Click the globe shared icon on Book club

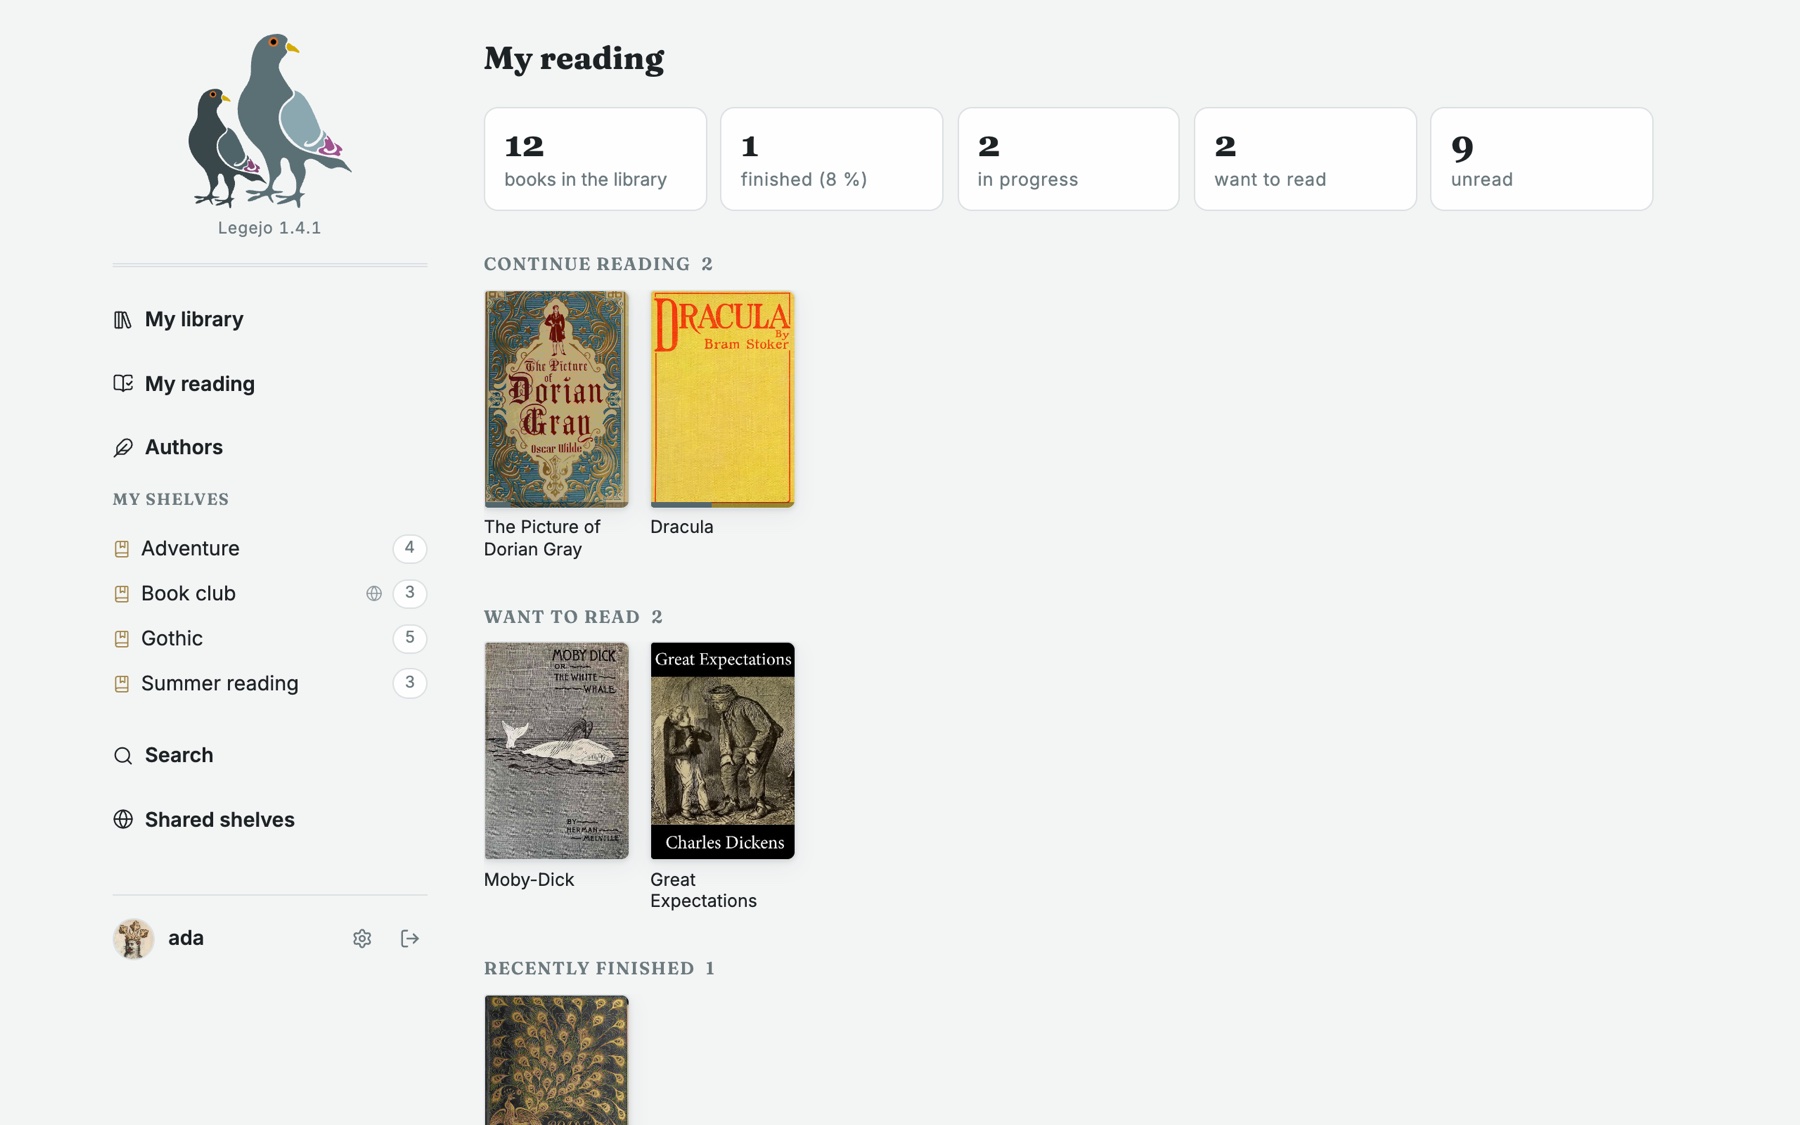click(x=374, y=594)
